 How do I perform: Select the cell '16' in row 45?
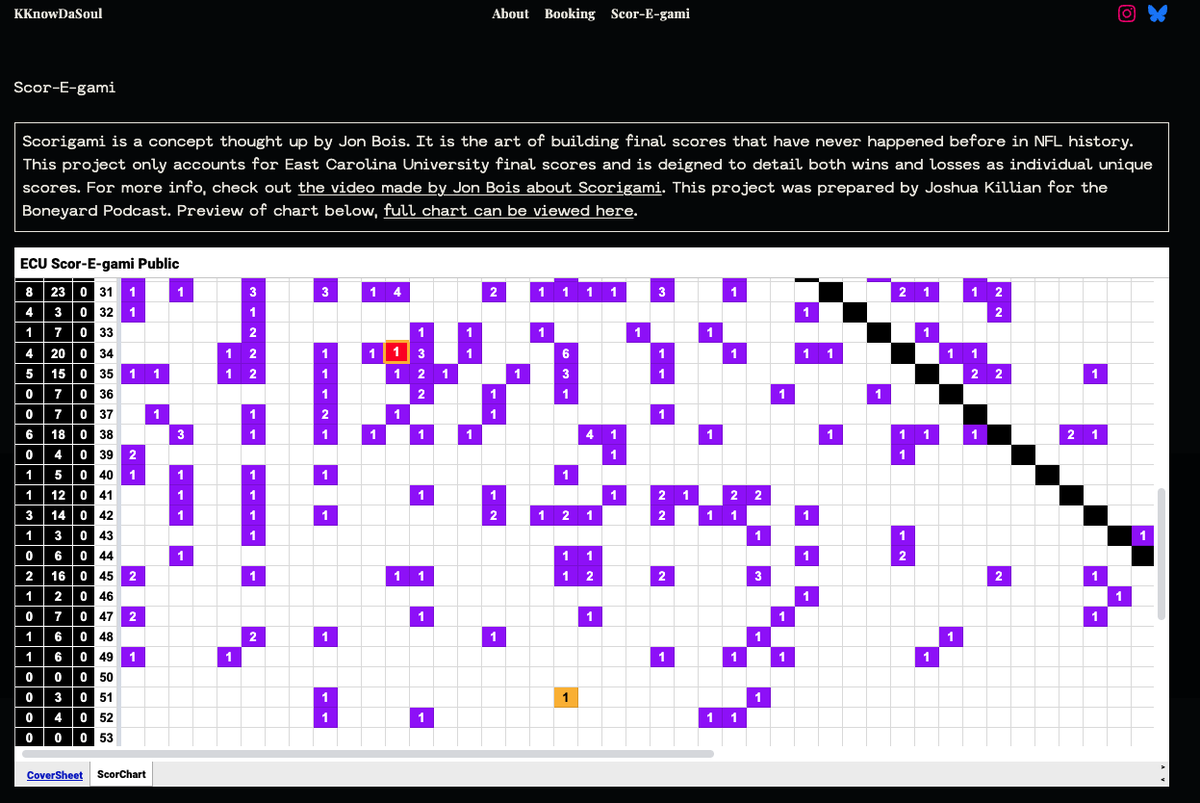pyautogui.click(x=58, y=576)
